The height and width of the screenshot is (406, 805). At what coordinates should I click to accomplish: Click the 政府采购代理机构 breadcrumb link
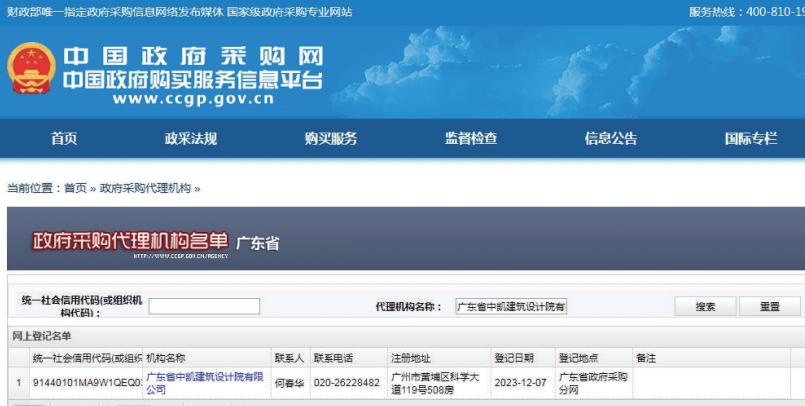(x=145, y=188)
